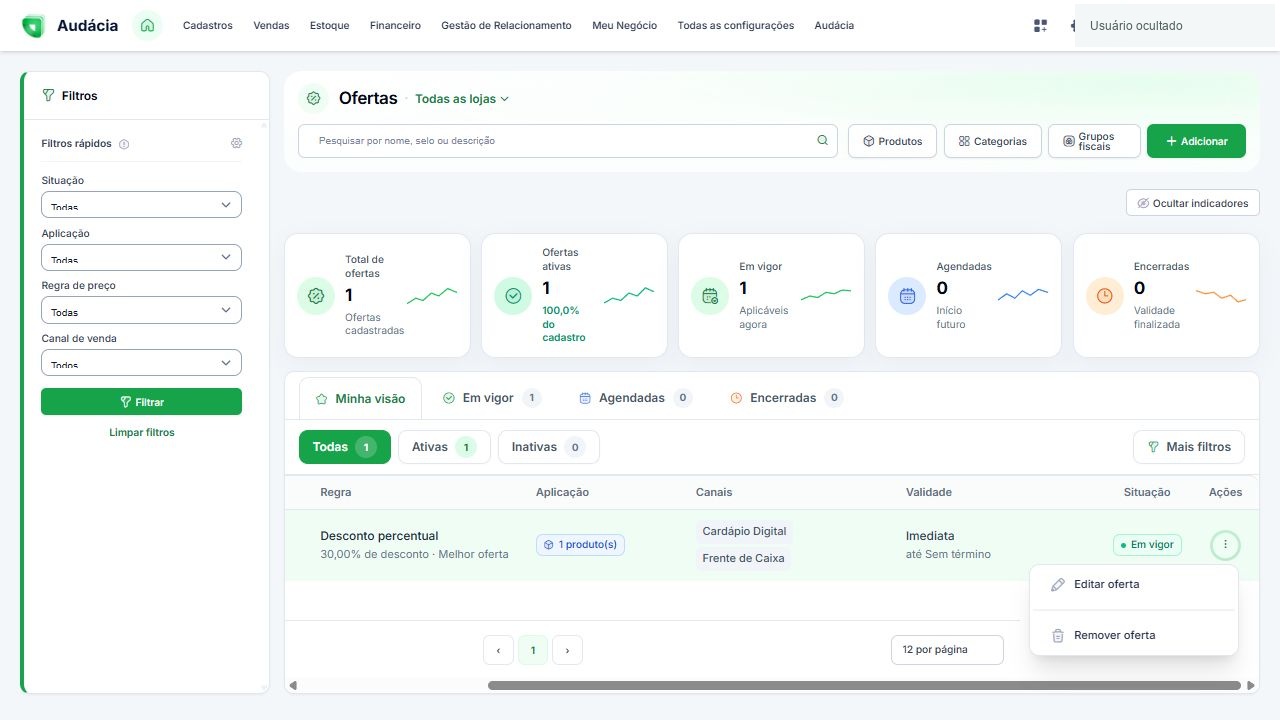
Task: Click the Limpar filtros link
Action: tap(142, 433)
